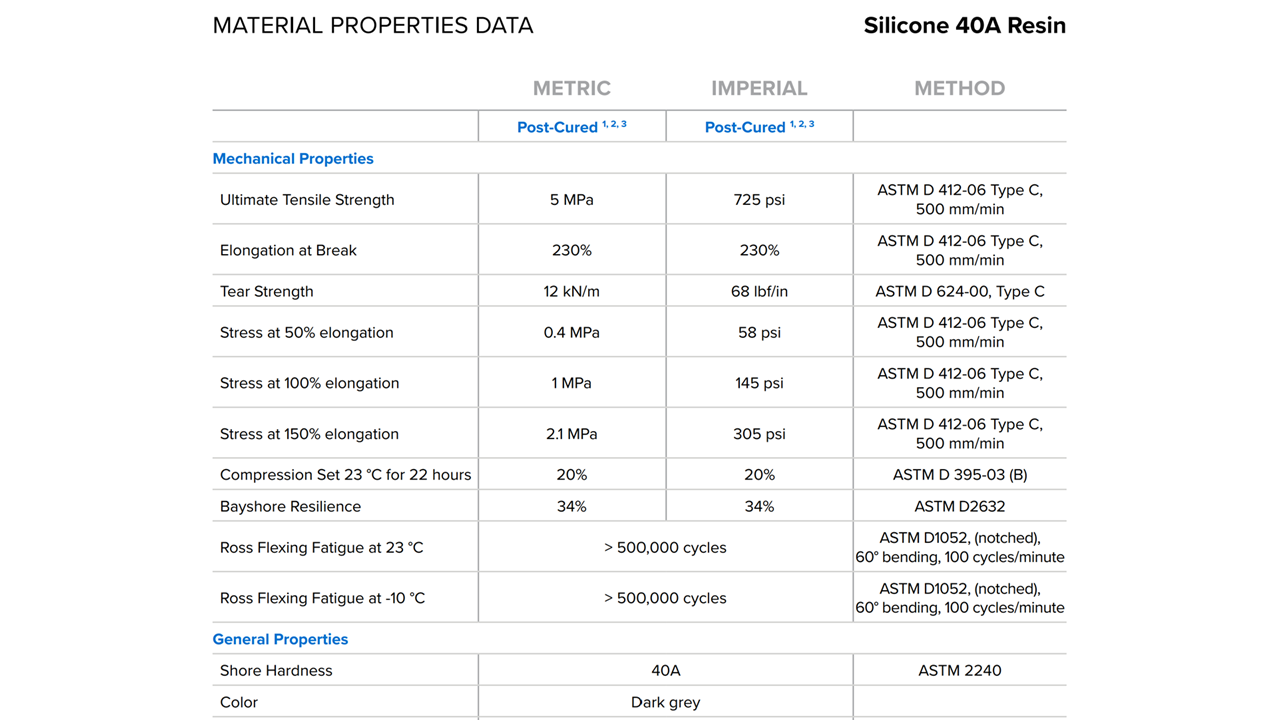Click the ASTM D 624-00, Type C method
Image resolution: width=1280 pixels, height=720 pixels.
(959, 291)
